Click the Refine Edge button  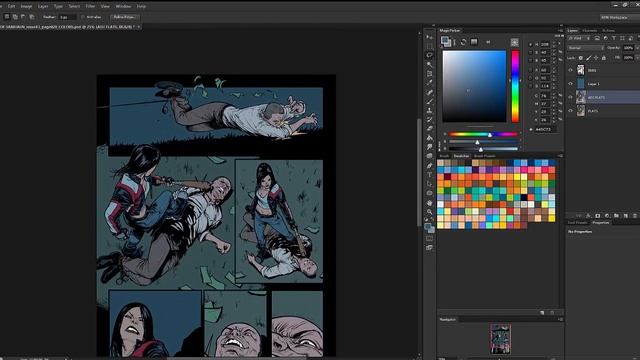tap(124, 17)
